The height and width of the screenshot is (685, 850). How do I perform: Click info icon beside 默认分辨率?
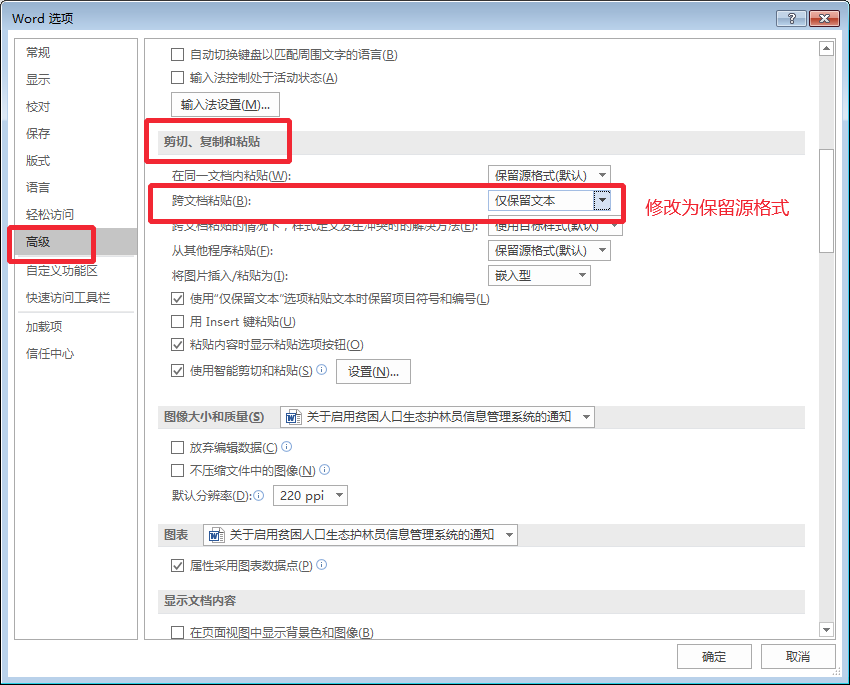pos(259,495)
